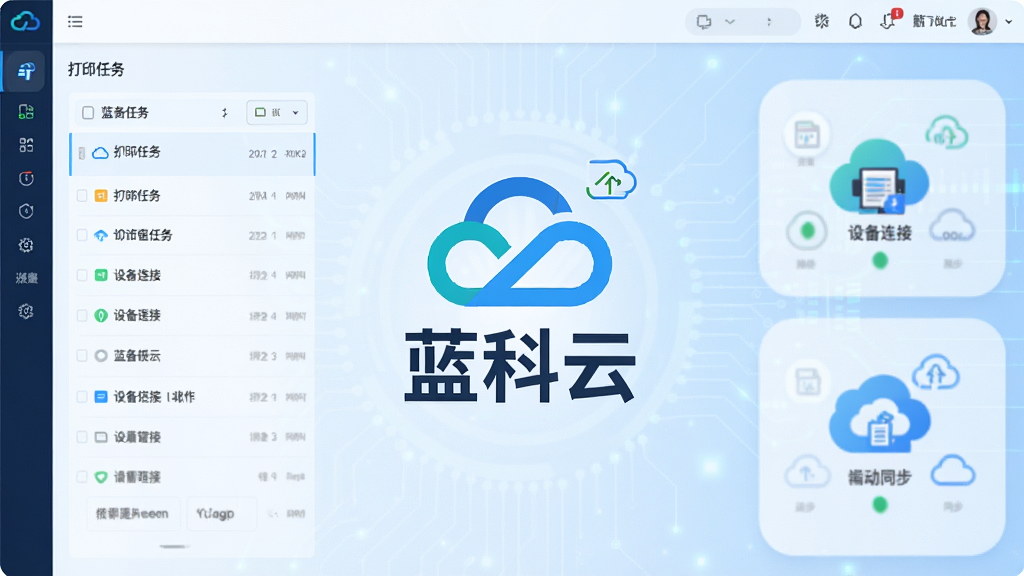Click the sort arrows icon in list header
The image size is (1024, 576).
(x=224, y=113)
